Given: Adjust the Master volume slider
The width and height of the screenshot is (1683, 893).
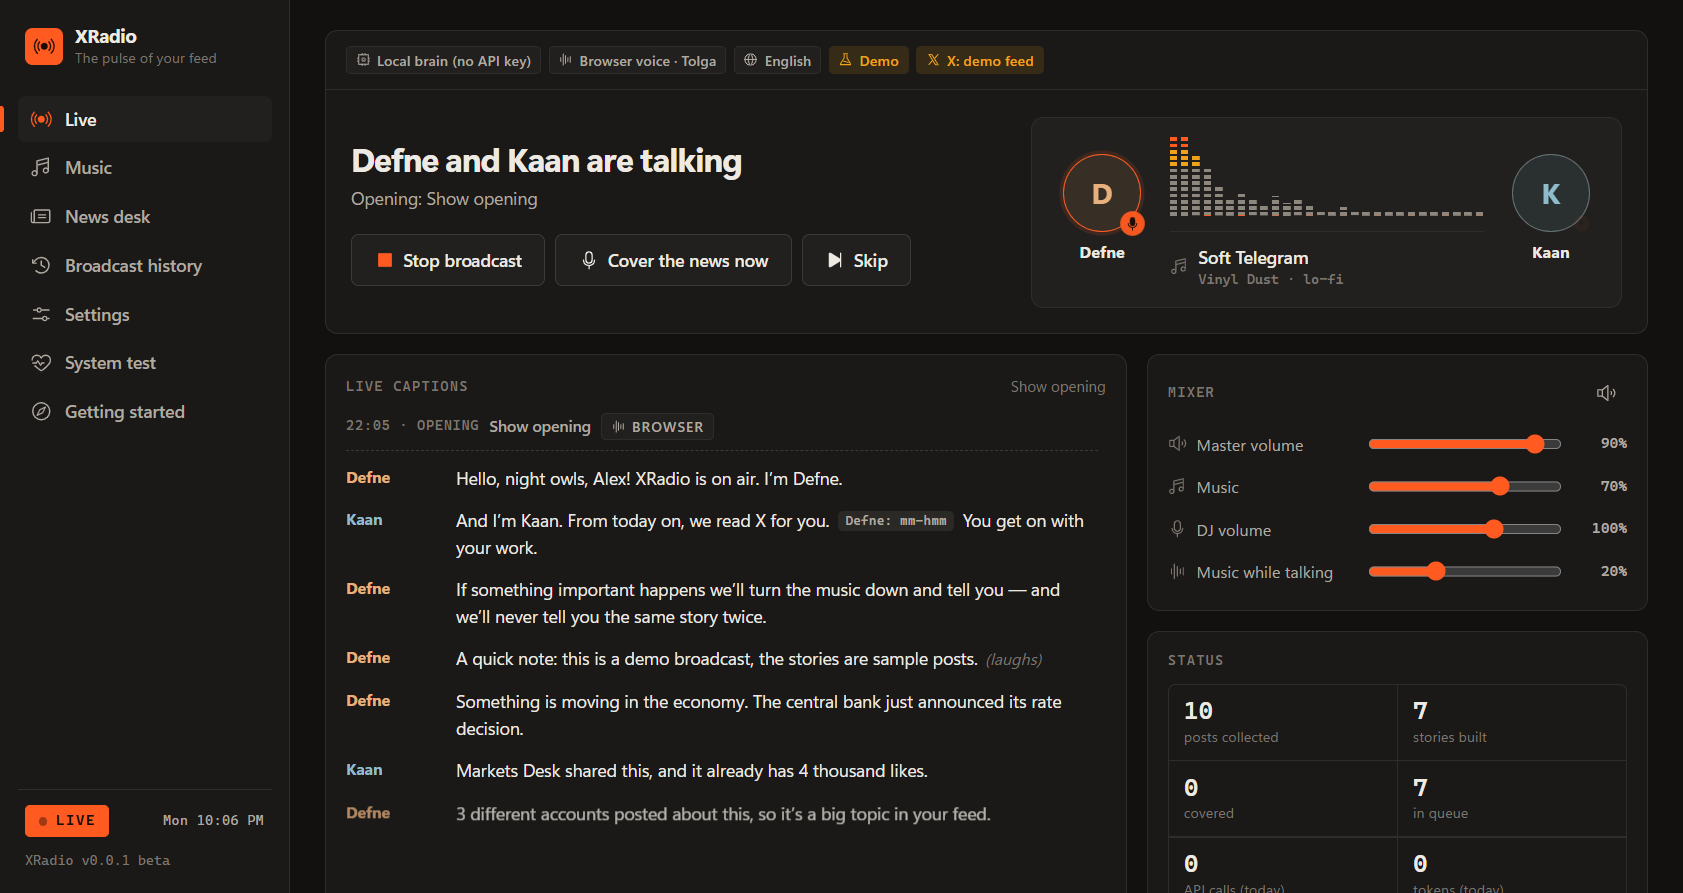Looking at the screenshot, I should (x=1465, y=444).
